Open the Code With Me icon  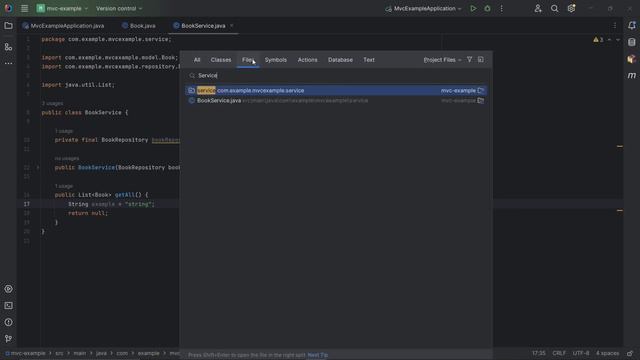point(538,9)
